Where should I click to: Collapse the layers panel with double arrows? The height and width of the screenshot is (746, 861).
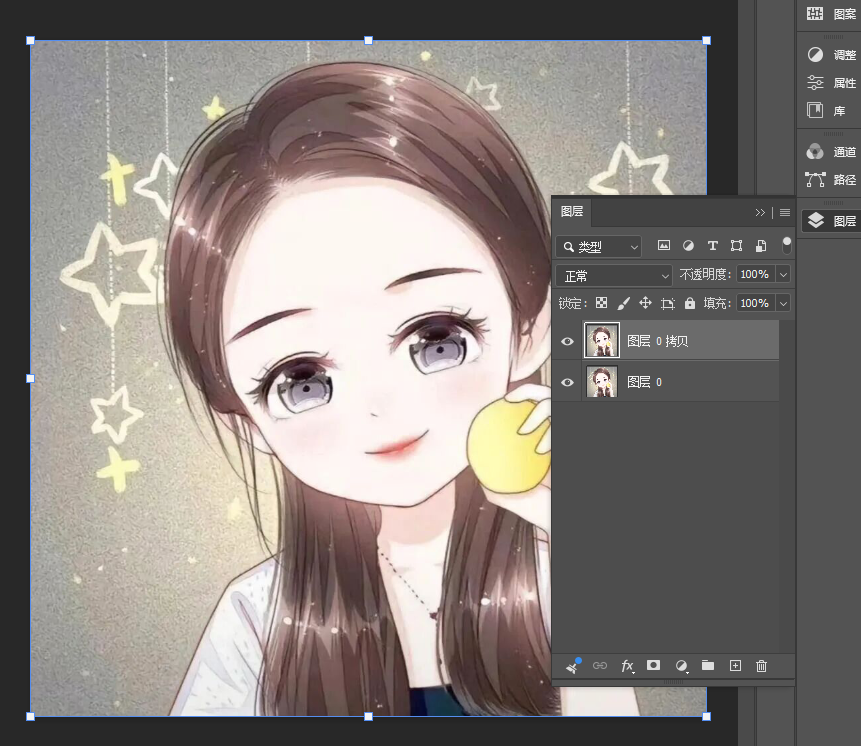760,212
